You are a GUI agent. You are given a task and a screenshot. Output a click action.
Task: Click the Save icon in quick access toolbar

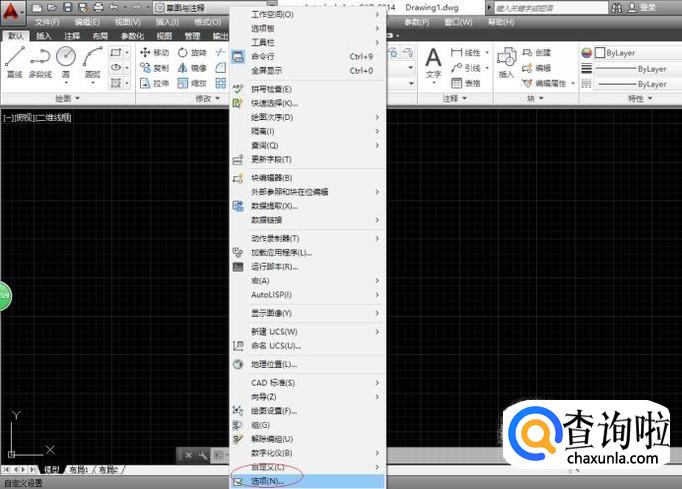[67, 7]
